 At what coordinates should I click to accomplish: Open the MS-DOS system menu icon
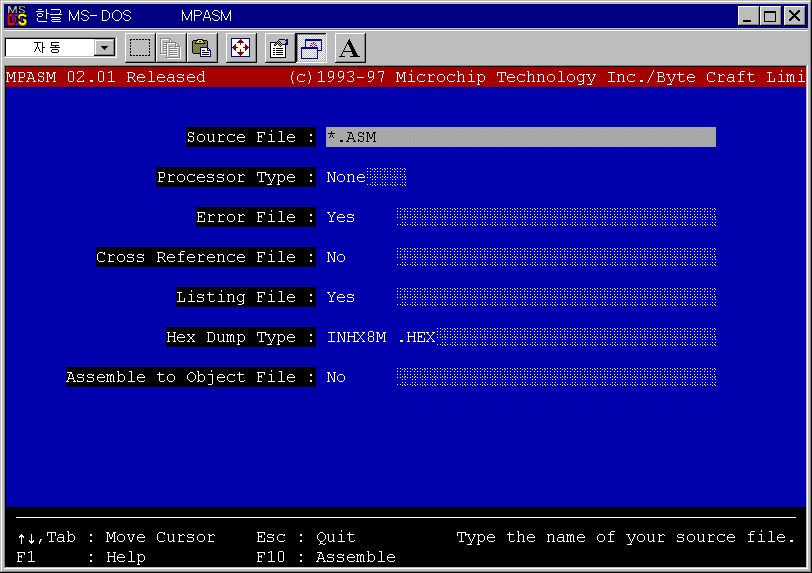tap(17, 16)
